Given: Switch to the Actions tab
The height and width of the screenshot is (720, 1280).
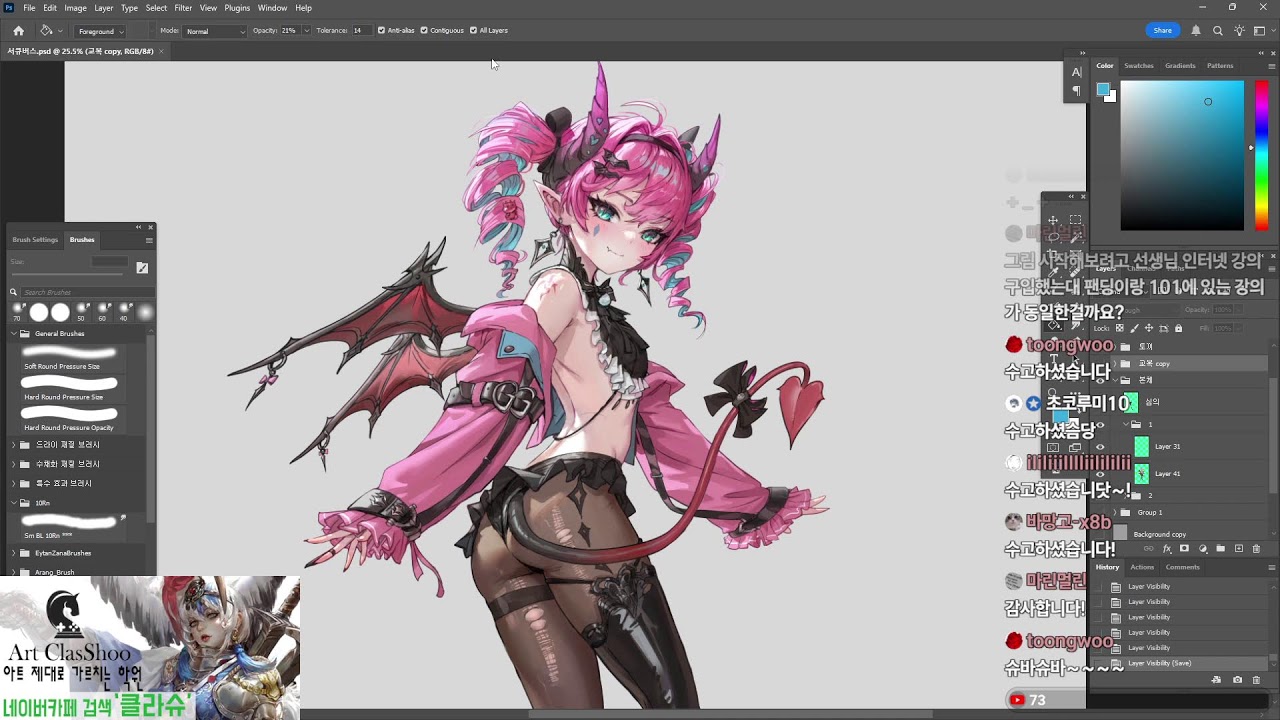Looking at the screenshot, I should tap(1142, 567).
